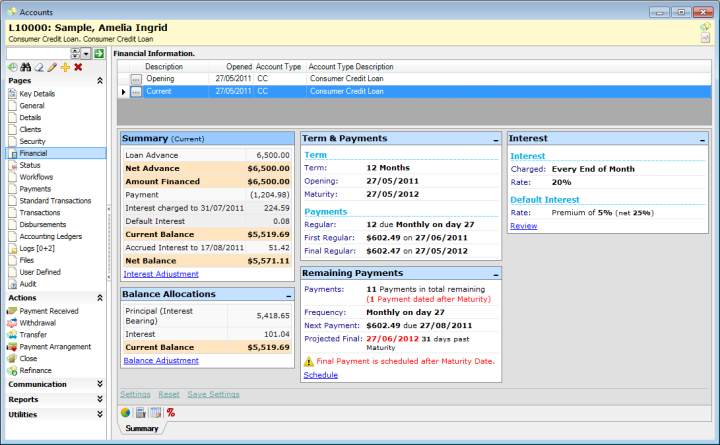Viewport: 720px width, 445px height.
Task: Click the green go arrow button
Action: [99, 53]
